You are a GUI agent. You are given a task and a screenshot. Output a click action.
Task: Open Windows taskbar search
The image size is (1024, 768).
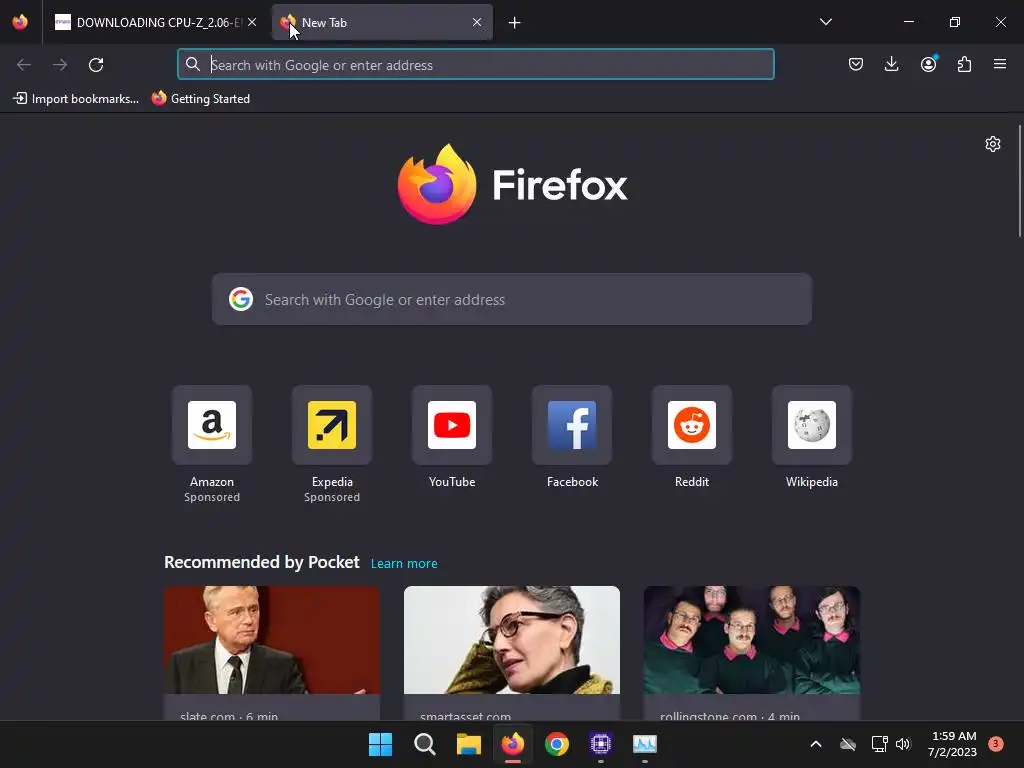click(x=424, y=744)
